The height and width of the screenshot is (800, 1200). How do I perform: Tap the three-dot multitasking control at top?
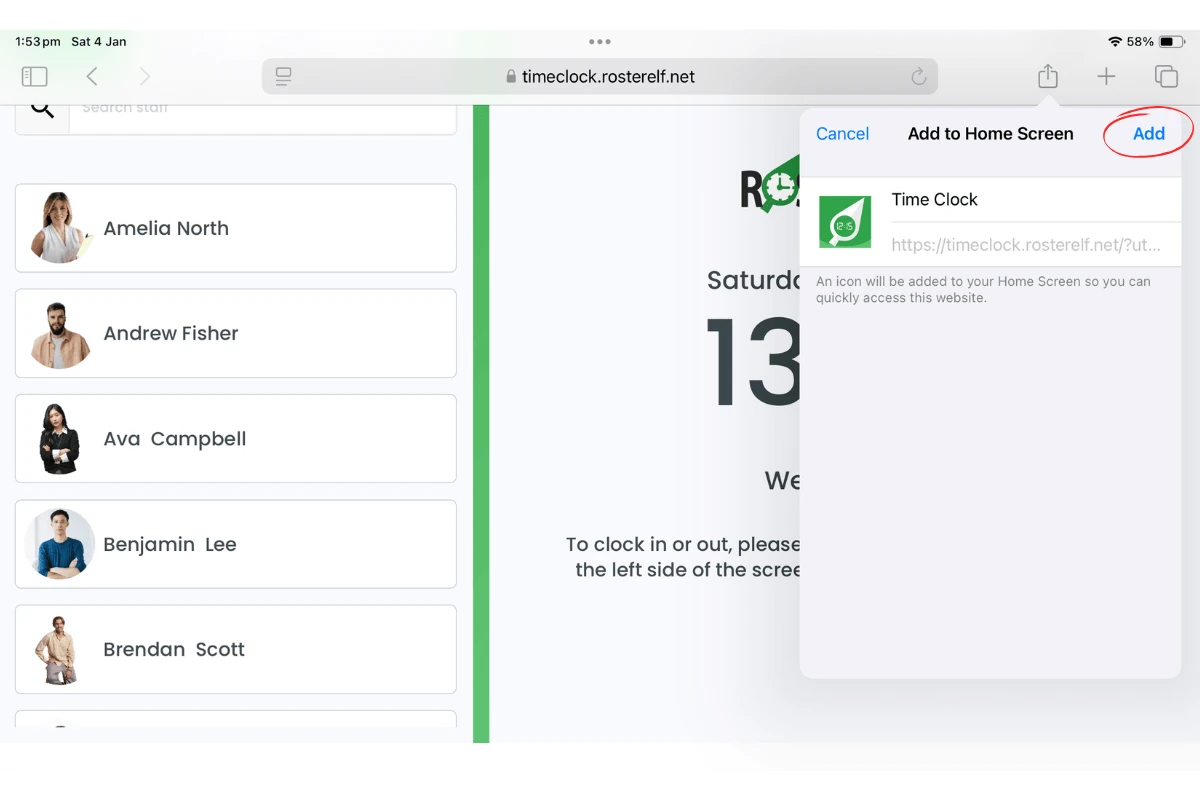point(600,42)
